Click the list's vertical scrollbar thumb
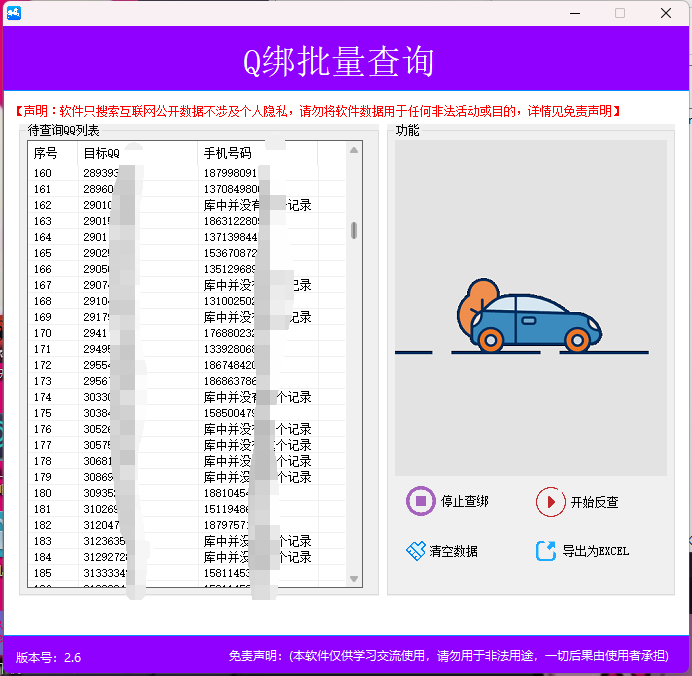 (x=354, y=230)
